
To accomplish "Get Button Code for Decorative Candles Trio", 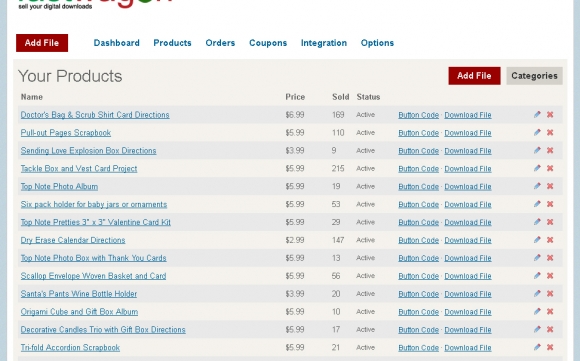I will click(x=418, y=330).
